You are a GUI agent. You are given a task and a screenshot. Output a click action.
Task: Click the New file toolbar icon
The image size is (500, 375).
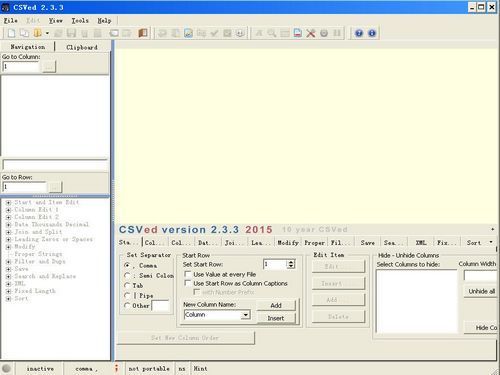coord(12,33)
